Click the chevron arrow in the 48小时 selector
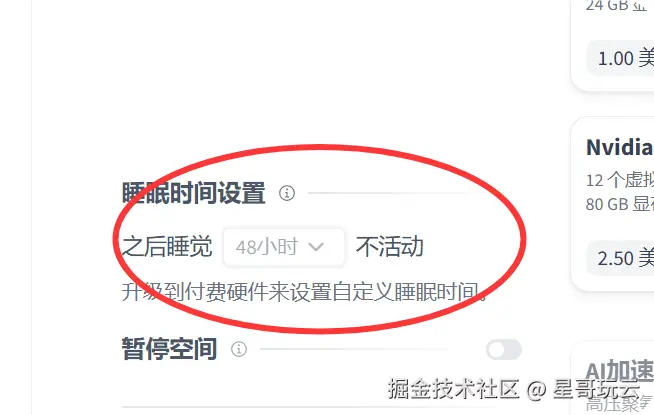This screenshot has height=415, width=654. pyautogui.click(x=316, y=247)
